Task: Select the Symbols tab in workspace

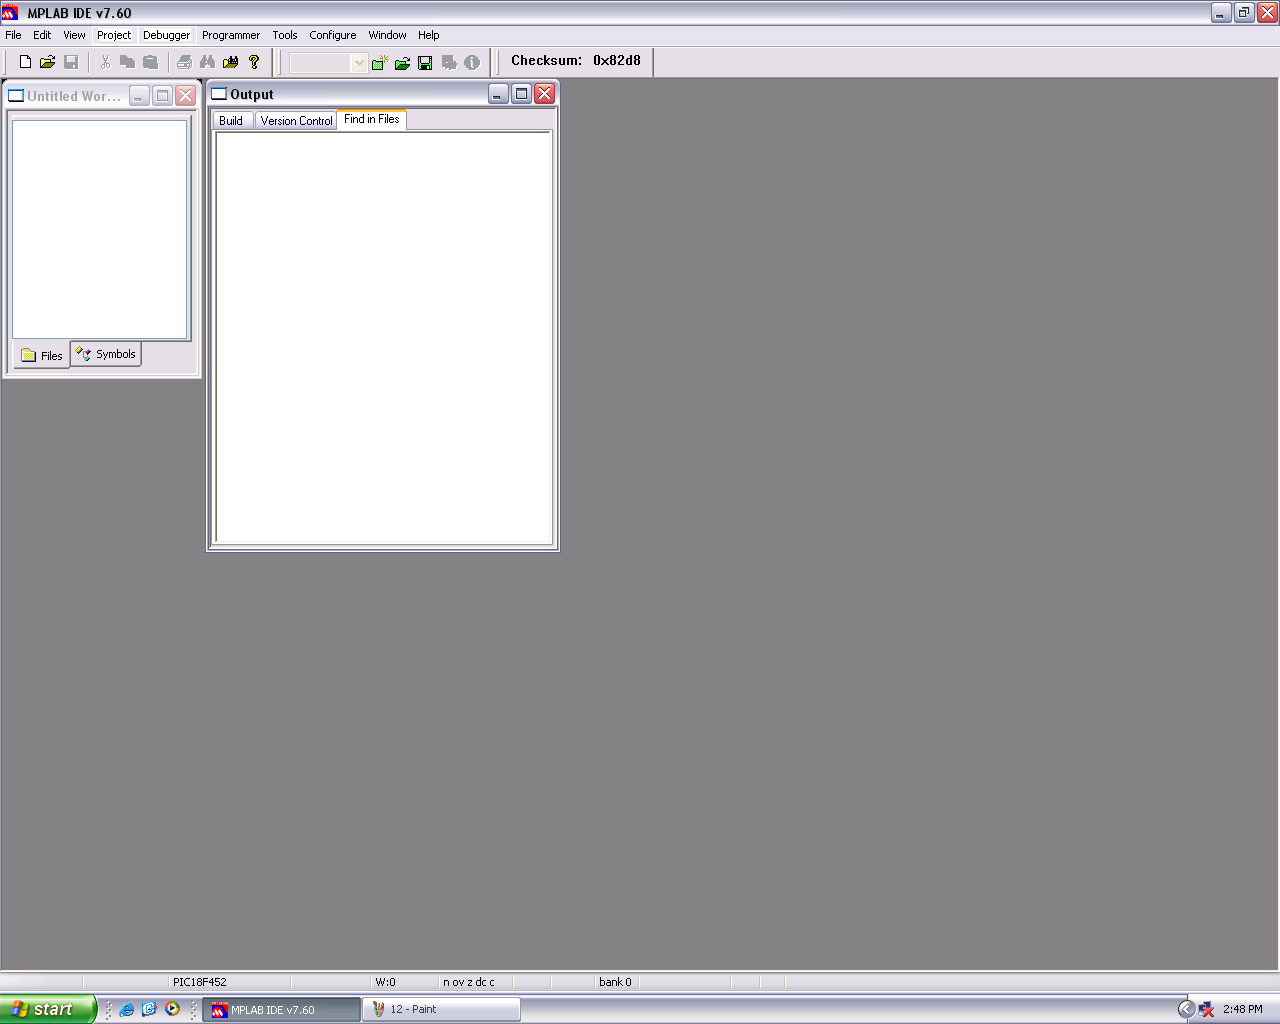Action: click(106, 354)
